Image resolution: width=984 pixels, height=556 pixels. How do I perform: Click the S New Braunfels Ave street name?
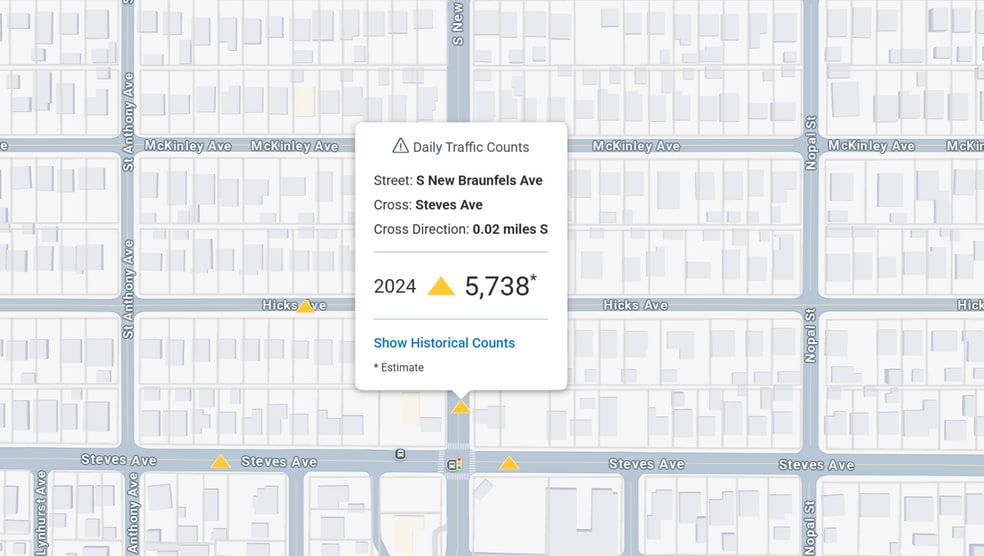click(x=479, y=181)
